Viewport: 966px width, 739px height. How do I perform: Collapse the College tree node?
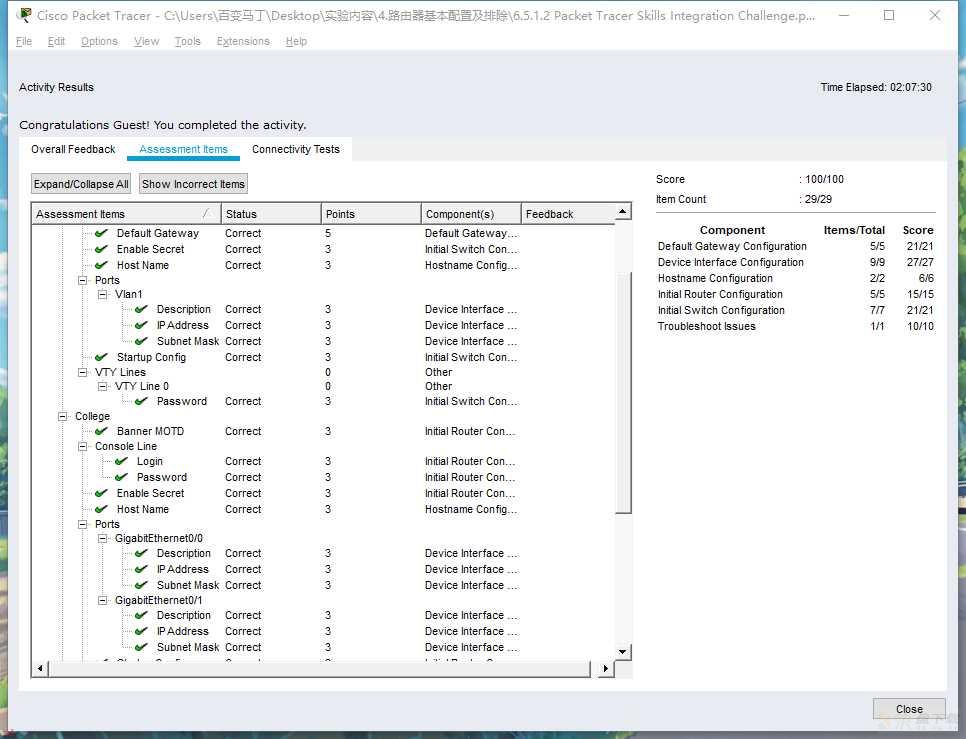click(63, 416)
